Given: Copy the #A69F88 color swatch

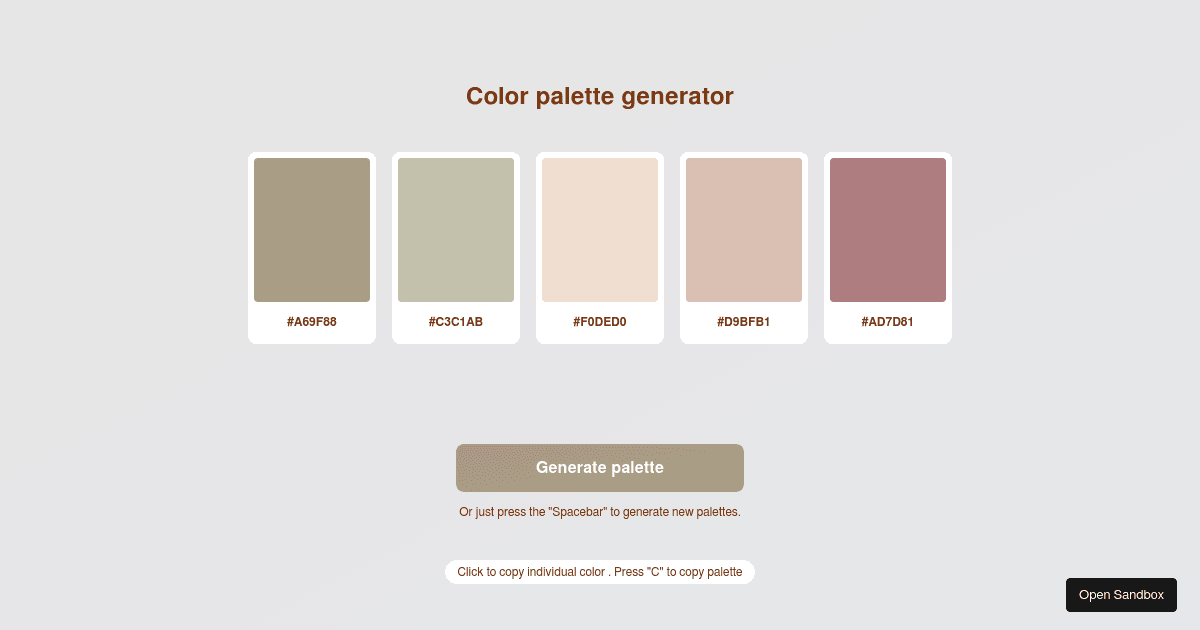Looking at the screenshot, I should point(311,229).
